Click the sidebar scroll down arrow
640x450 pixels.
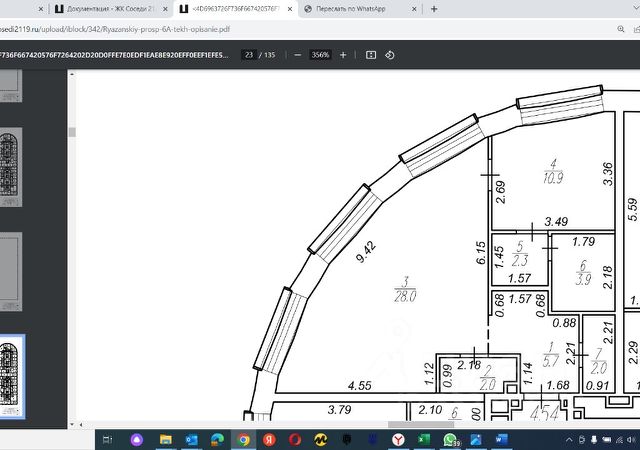72,424
